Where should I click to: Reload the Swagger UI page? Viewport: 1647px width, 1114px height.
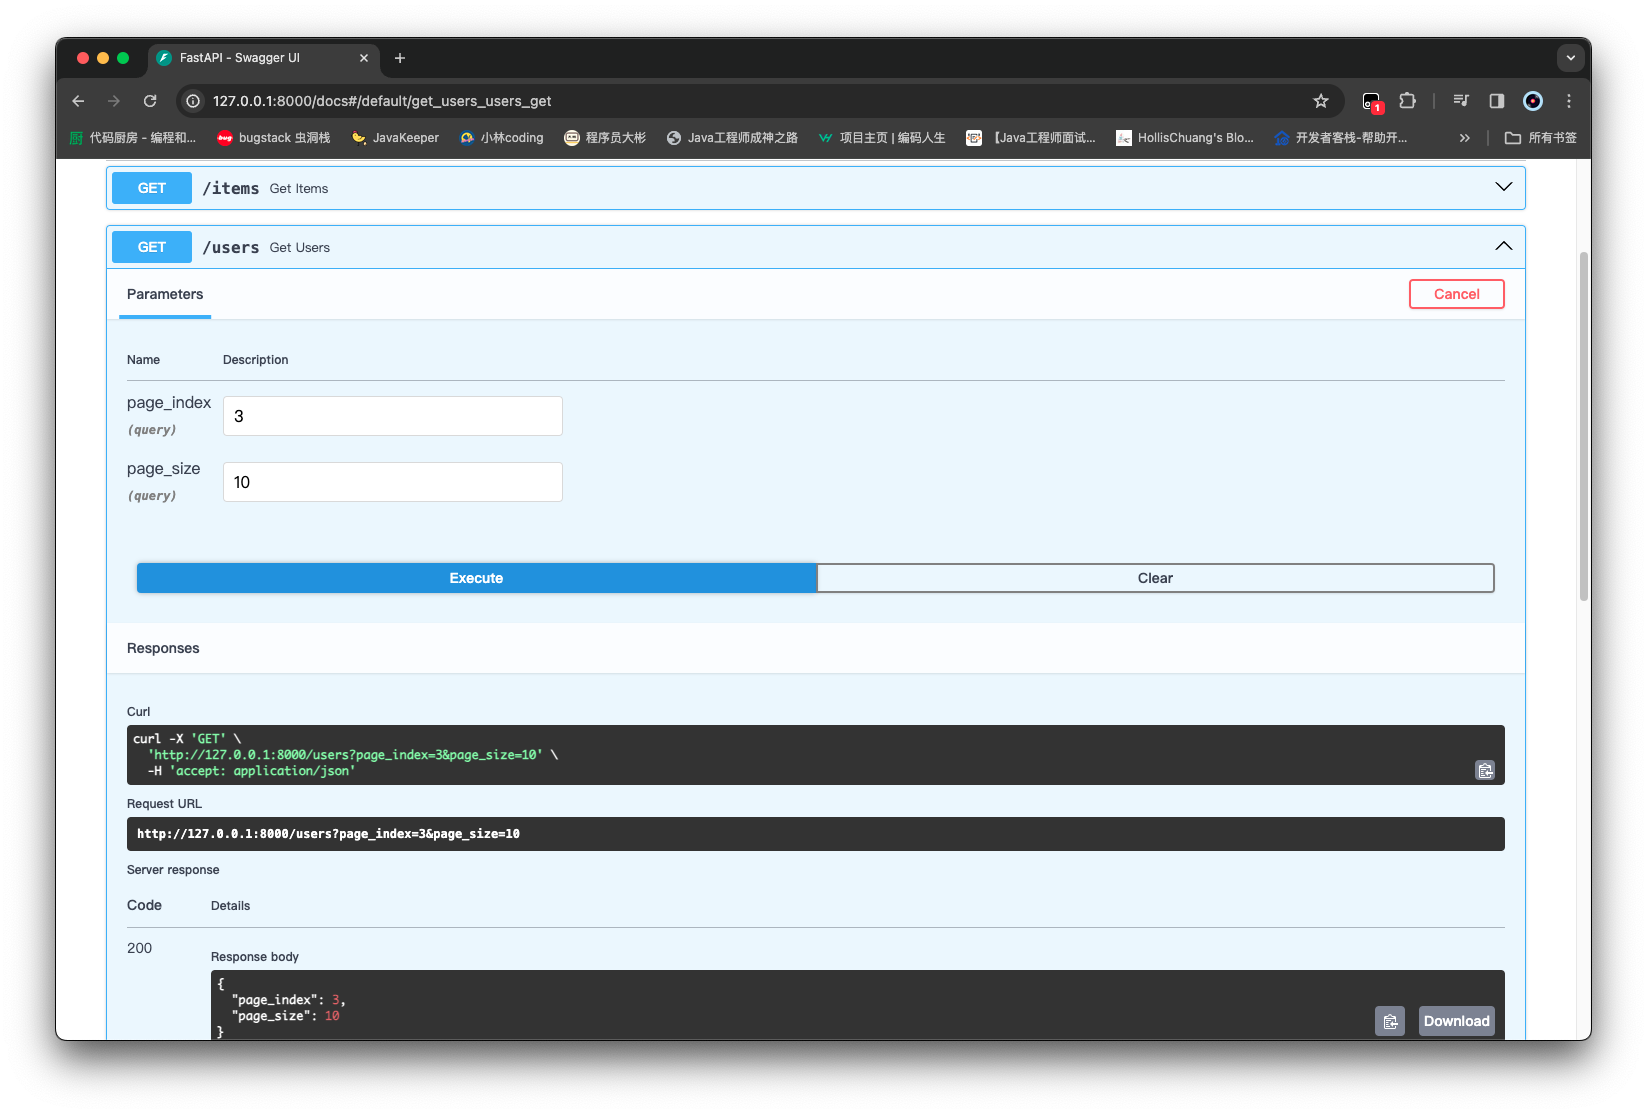(150, 101)
